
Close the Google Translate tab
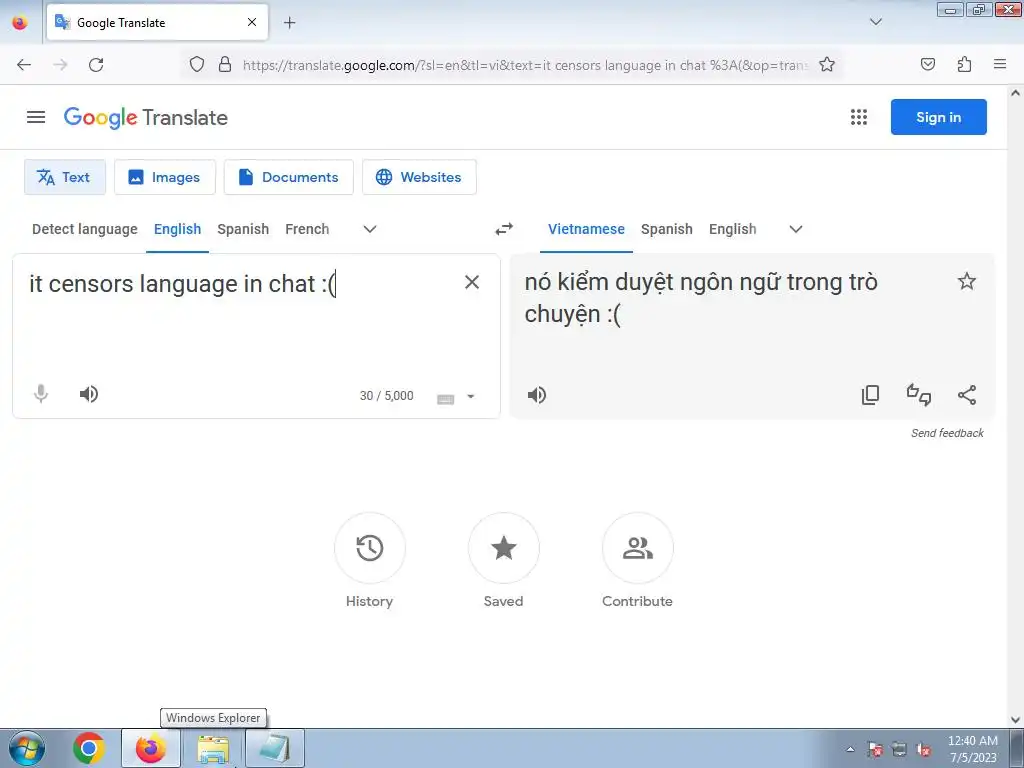(x=251, y=22)
